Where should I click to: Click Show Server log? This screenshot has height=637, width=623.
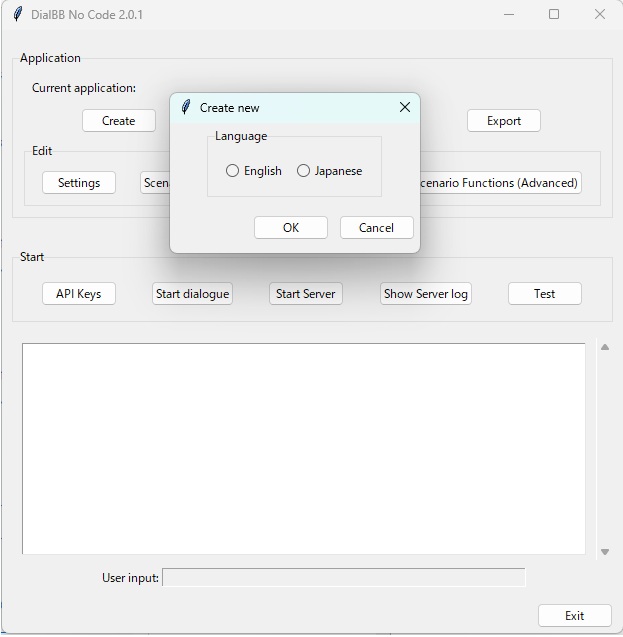pos(426,294)
